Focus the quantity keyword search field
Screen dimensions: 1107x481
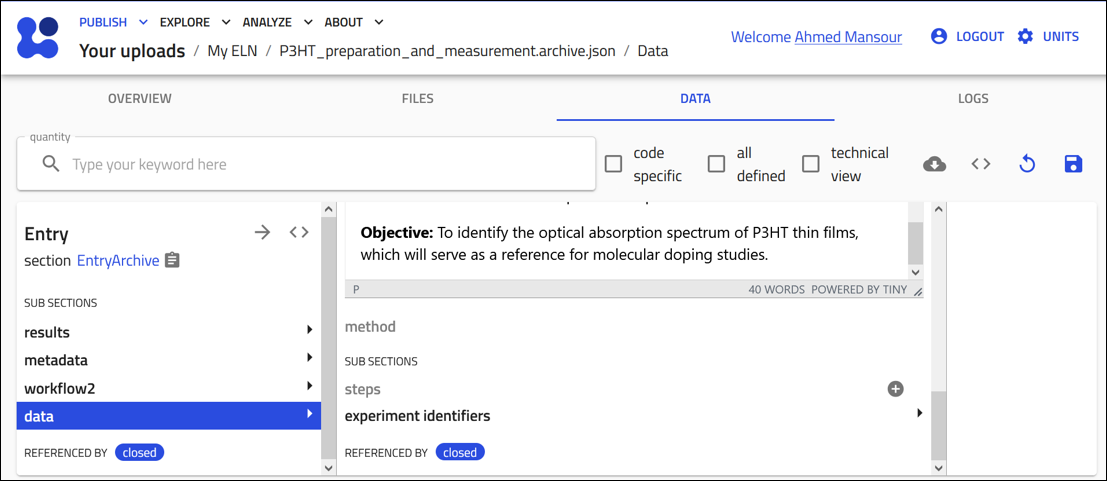click(x=320, y=164)
